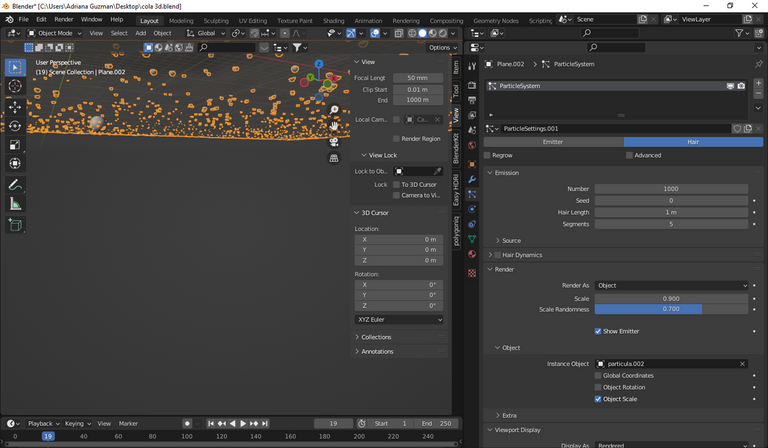
Task: Open the Render menu
Action: coord(64,20)
